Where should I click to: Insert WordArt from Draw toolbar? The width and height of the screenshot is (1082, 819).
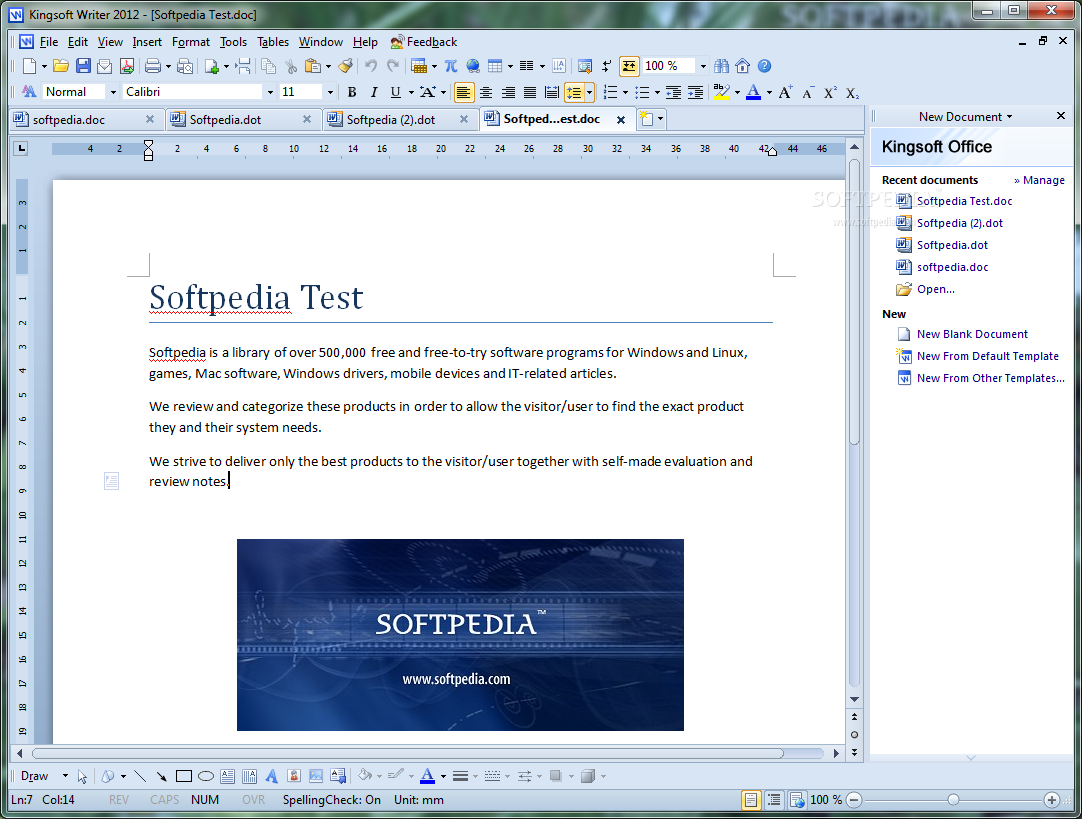click(272, 776)
